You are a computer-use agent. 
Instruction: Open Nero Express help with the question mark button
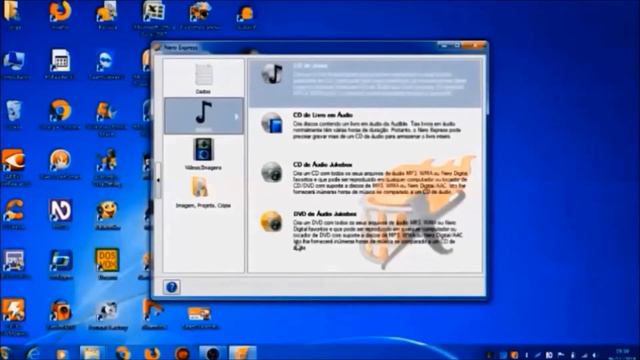pyautogui.click(x=171, y=287)
